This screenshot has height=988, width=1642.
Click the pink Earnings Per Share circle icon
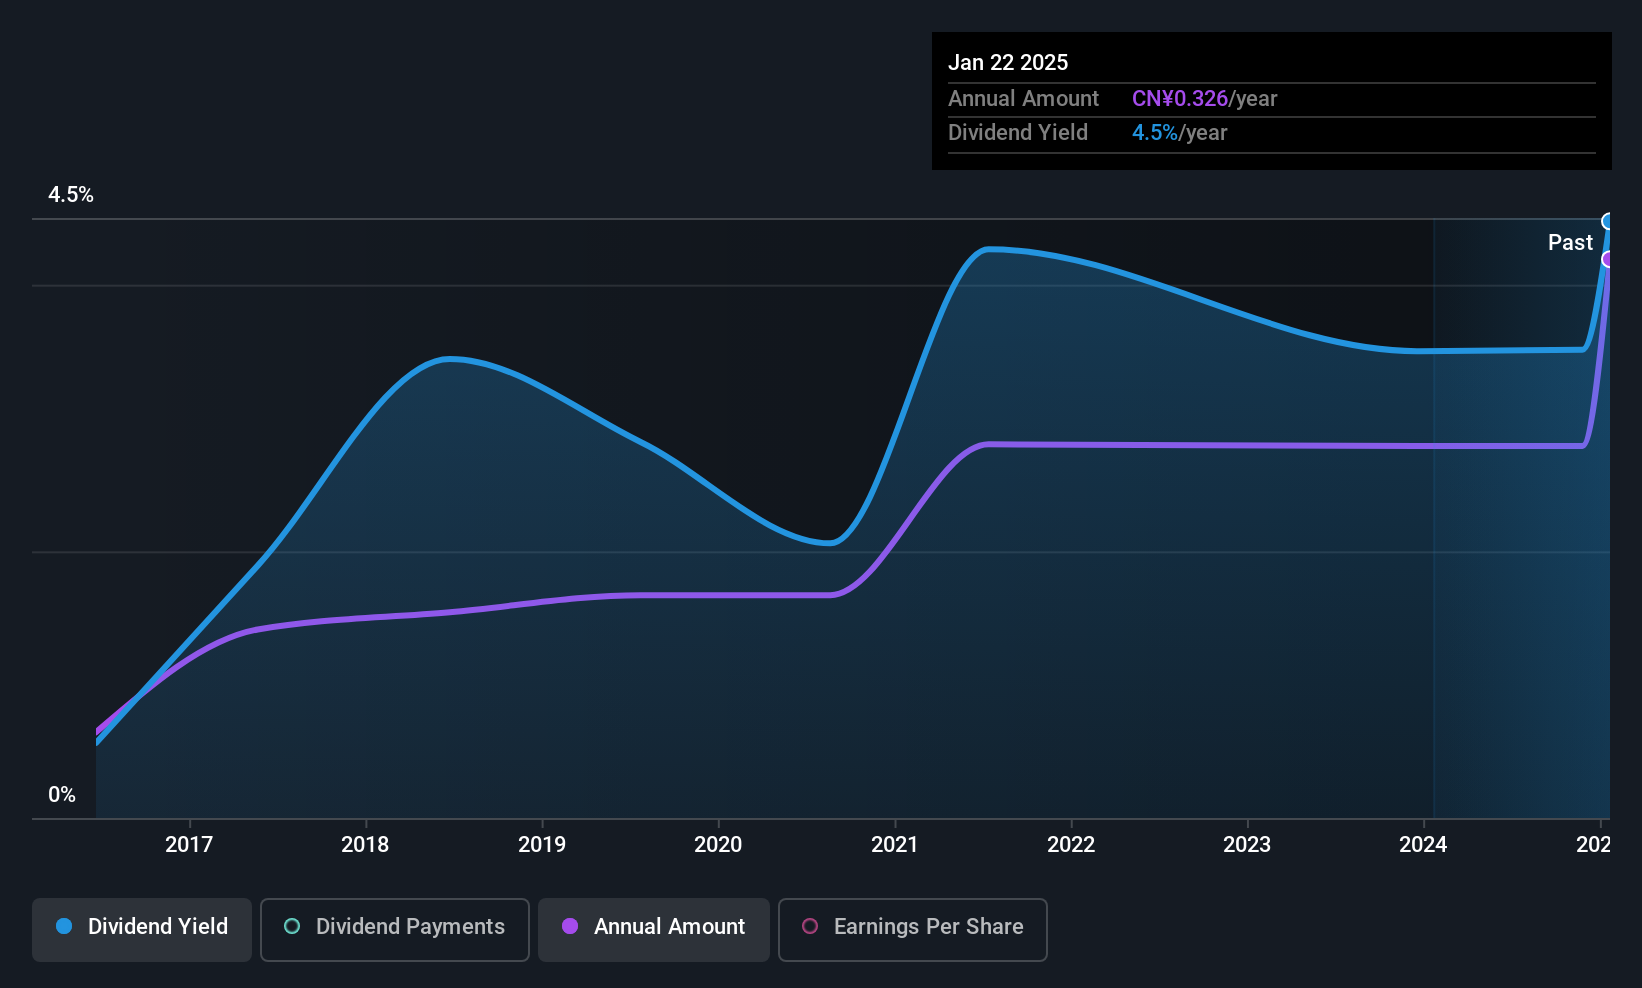click(x=810, y=929)
